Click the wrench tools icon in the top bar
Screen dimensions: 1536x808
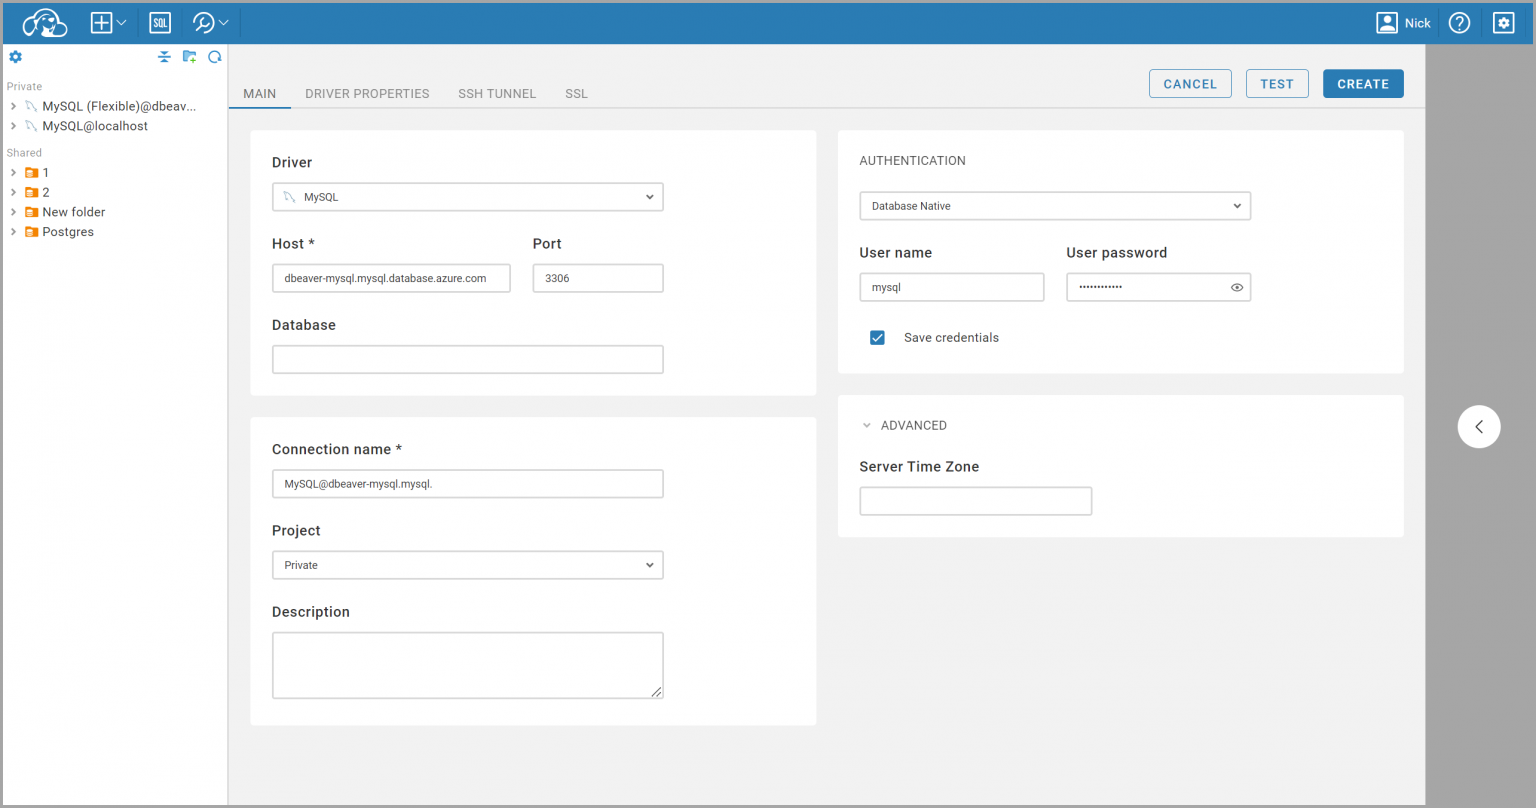pyautogui.click(x=203, y=22)
